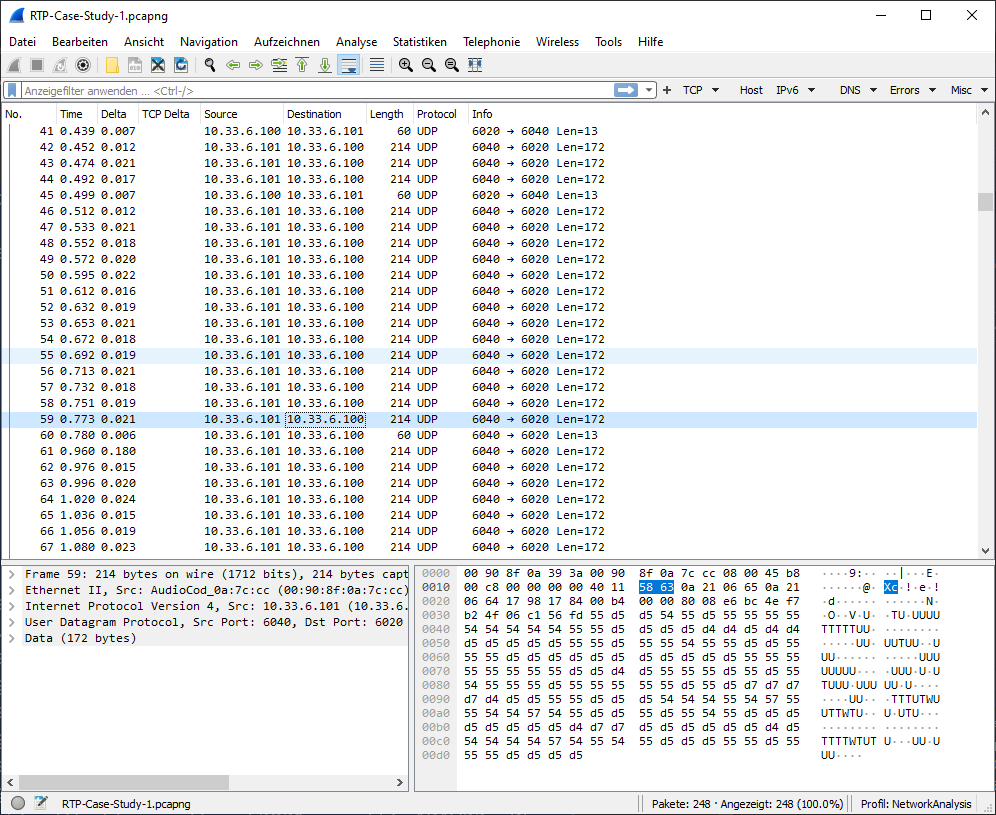This screenshot has height=815, width=996.
Task: Open capture options gear icon
Action: click(83, 65)
